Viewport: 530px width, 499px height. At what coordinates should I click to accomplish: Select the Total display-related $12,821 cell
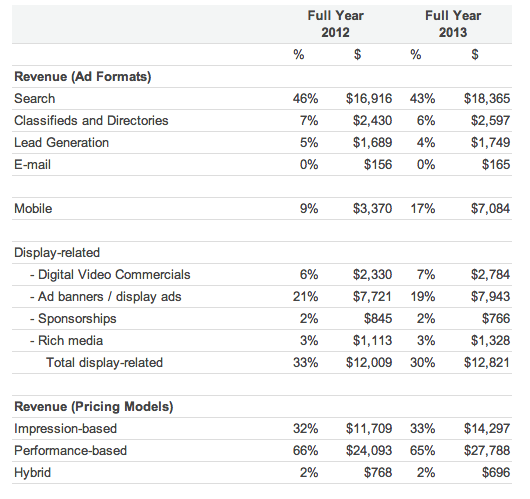tap(487, 362)
